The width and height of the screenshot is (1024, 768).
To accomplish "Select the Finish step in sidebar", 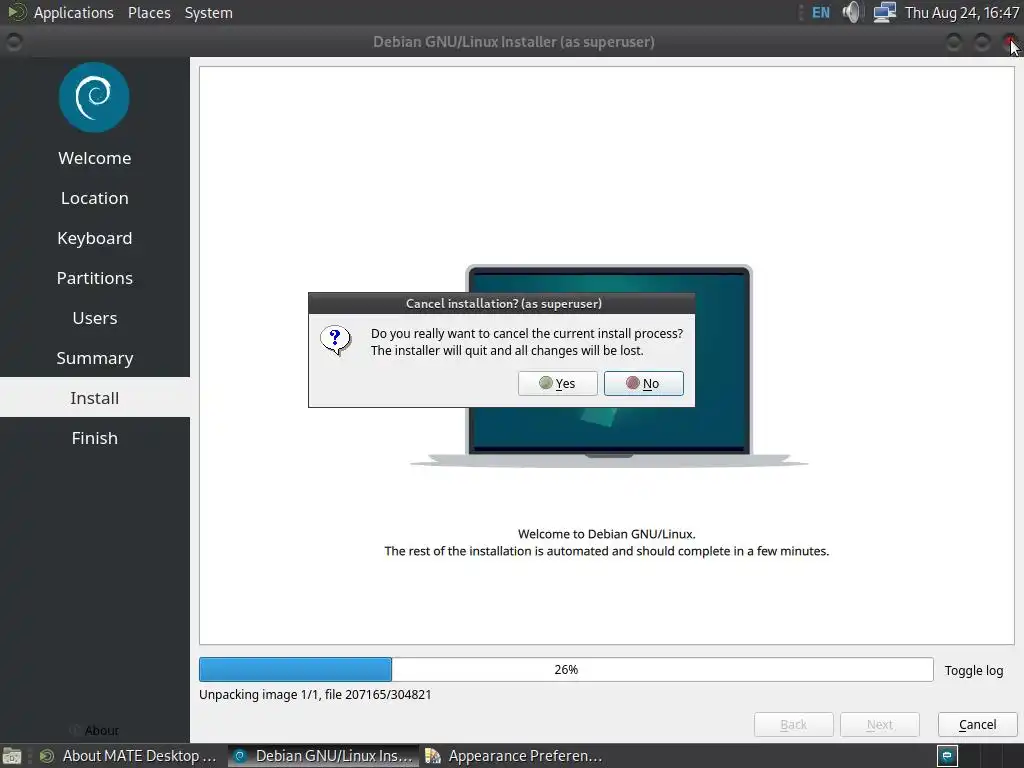I will pos(95,438).
